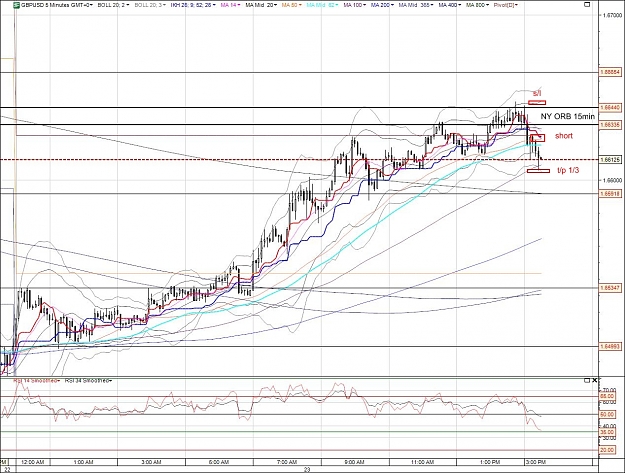
Task: Click the date 22 on the axis
Action: tap(7, 469)
